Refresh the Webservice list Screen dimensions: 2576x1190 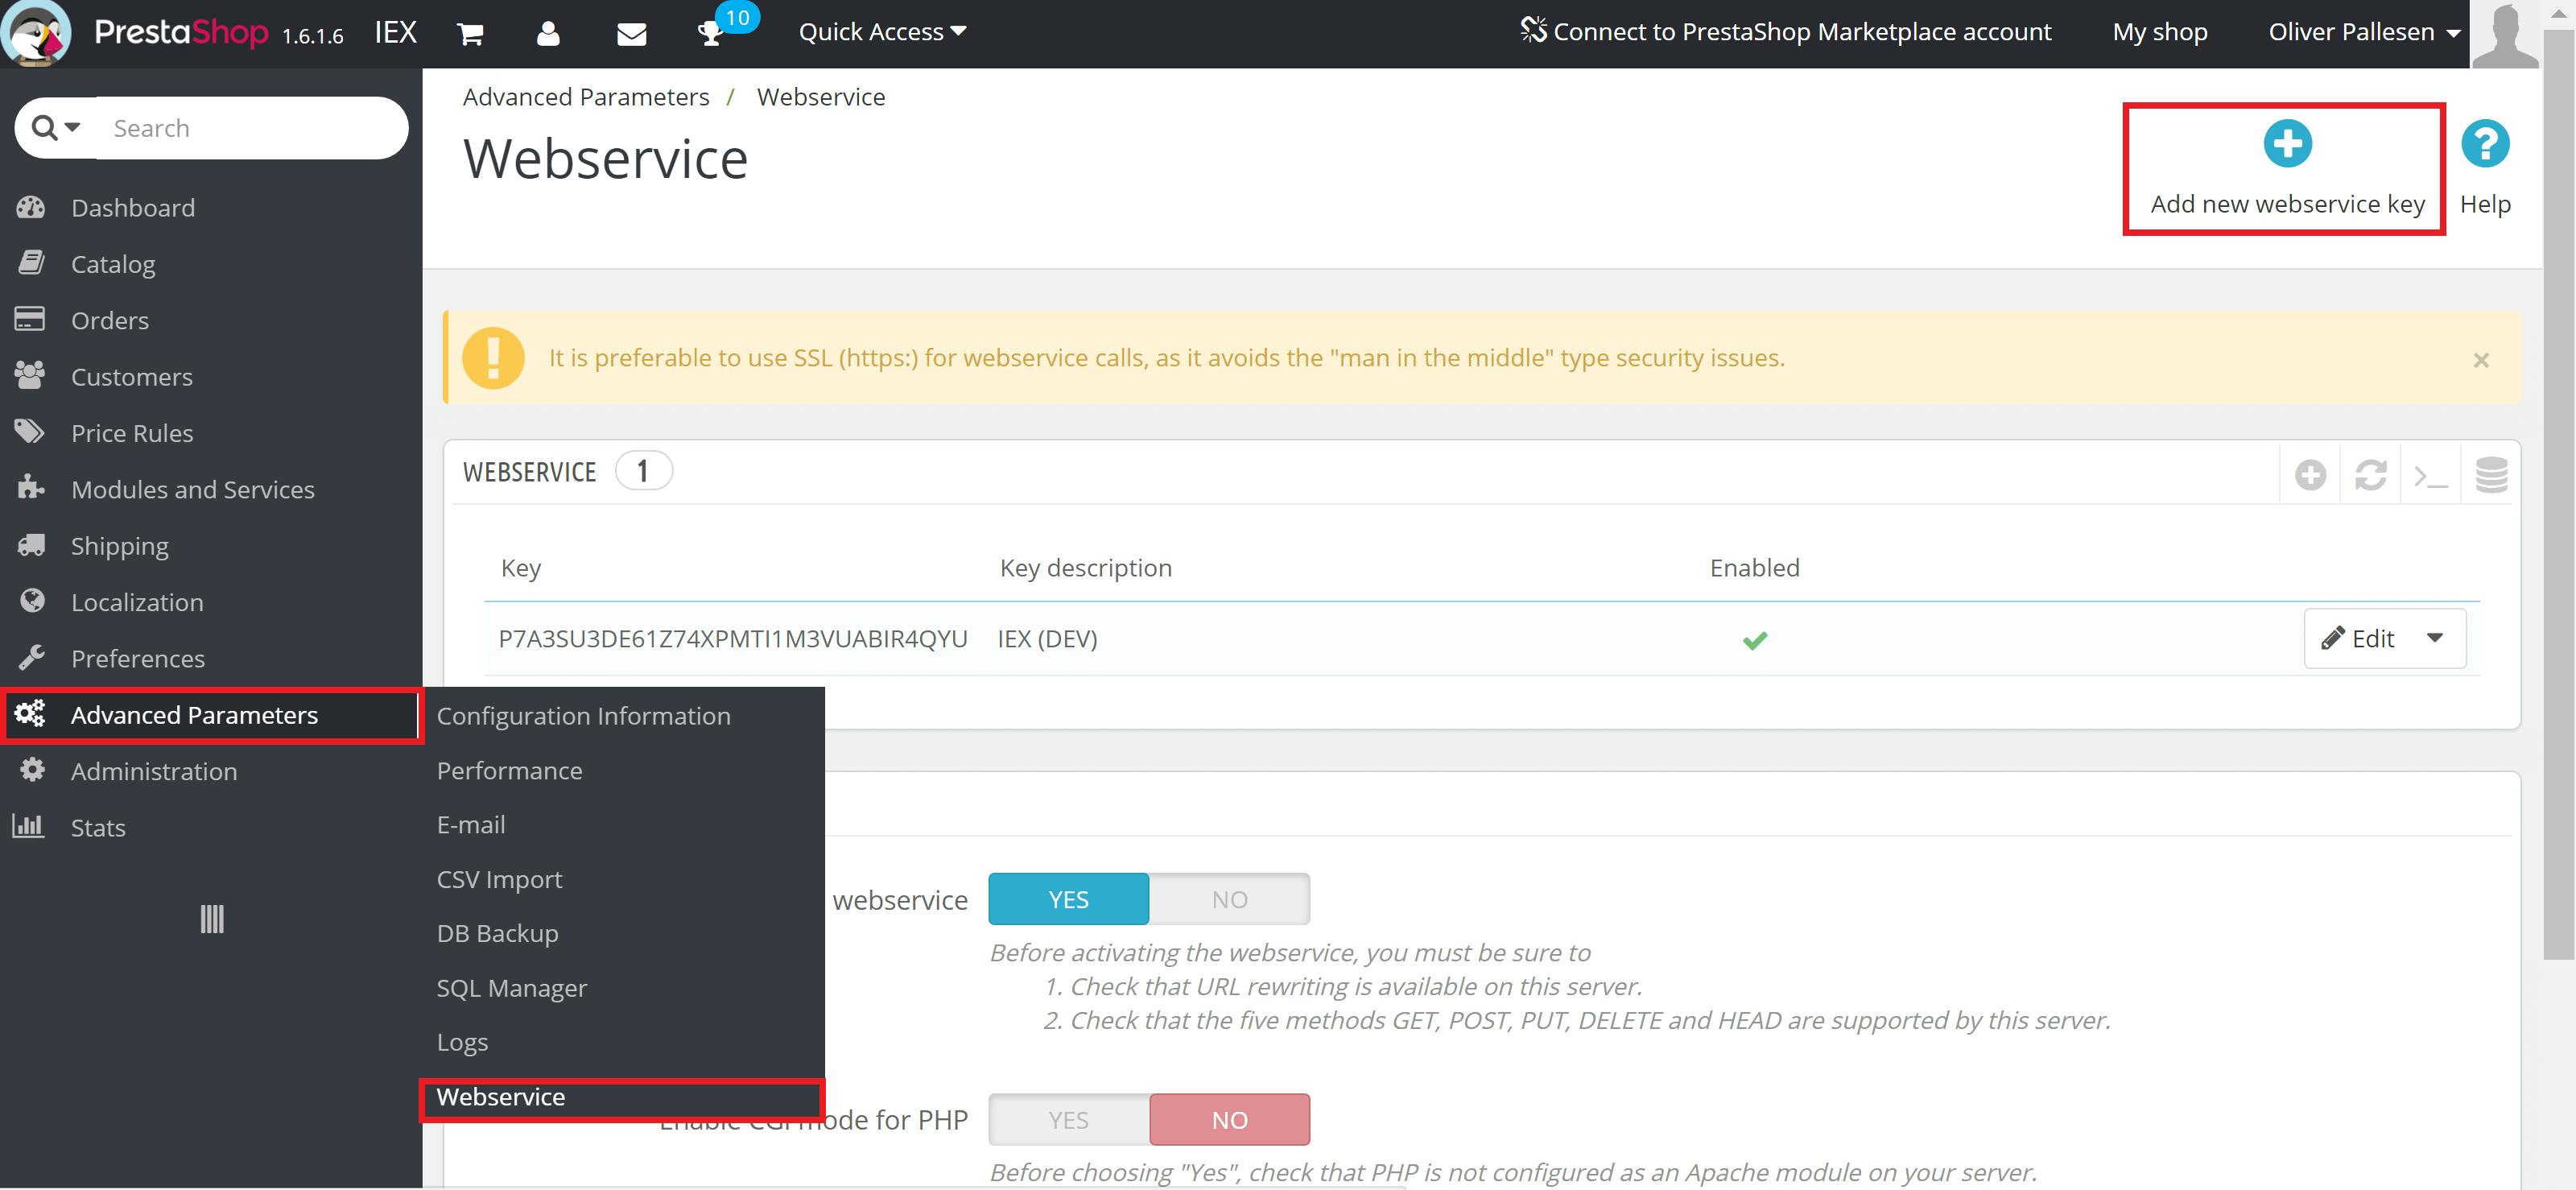point(2370,474)
